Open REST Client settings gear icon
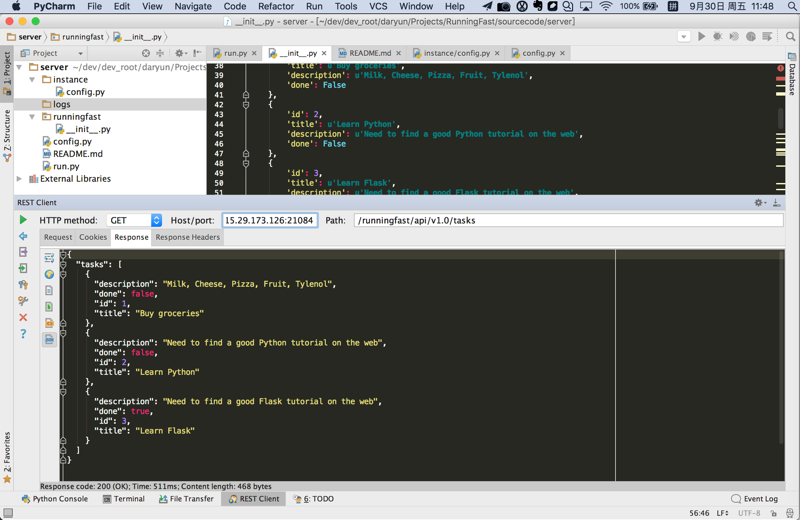 759,203
